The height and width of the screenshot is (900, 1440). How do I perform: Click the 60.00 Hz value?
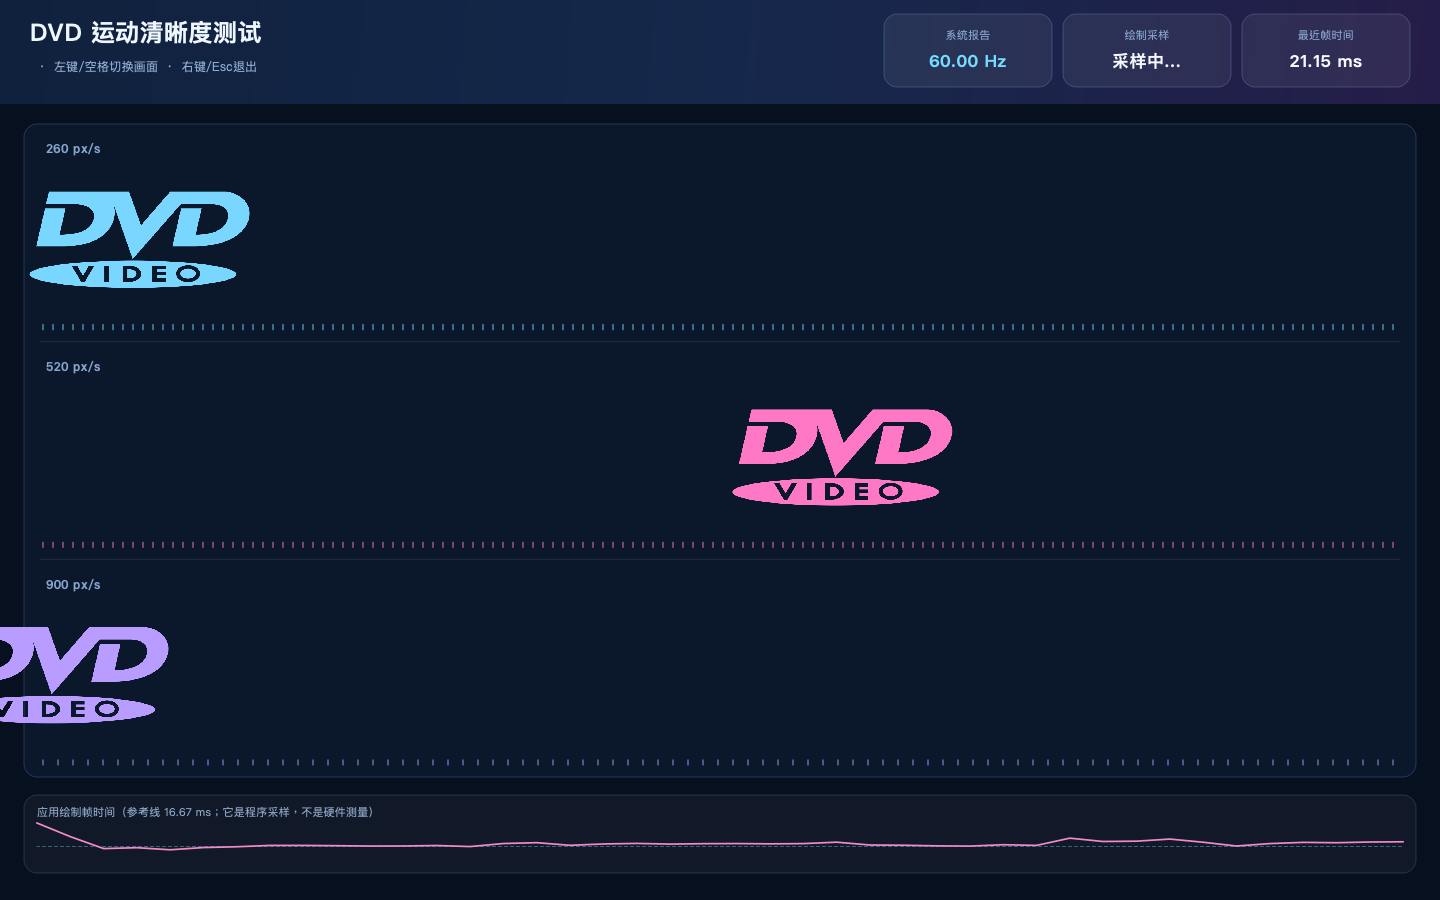[x=967, y=61]
